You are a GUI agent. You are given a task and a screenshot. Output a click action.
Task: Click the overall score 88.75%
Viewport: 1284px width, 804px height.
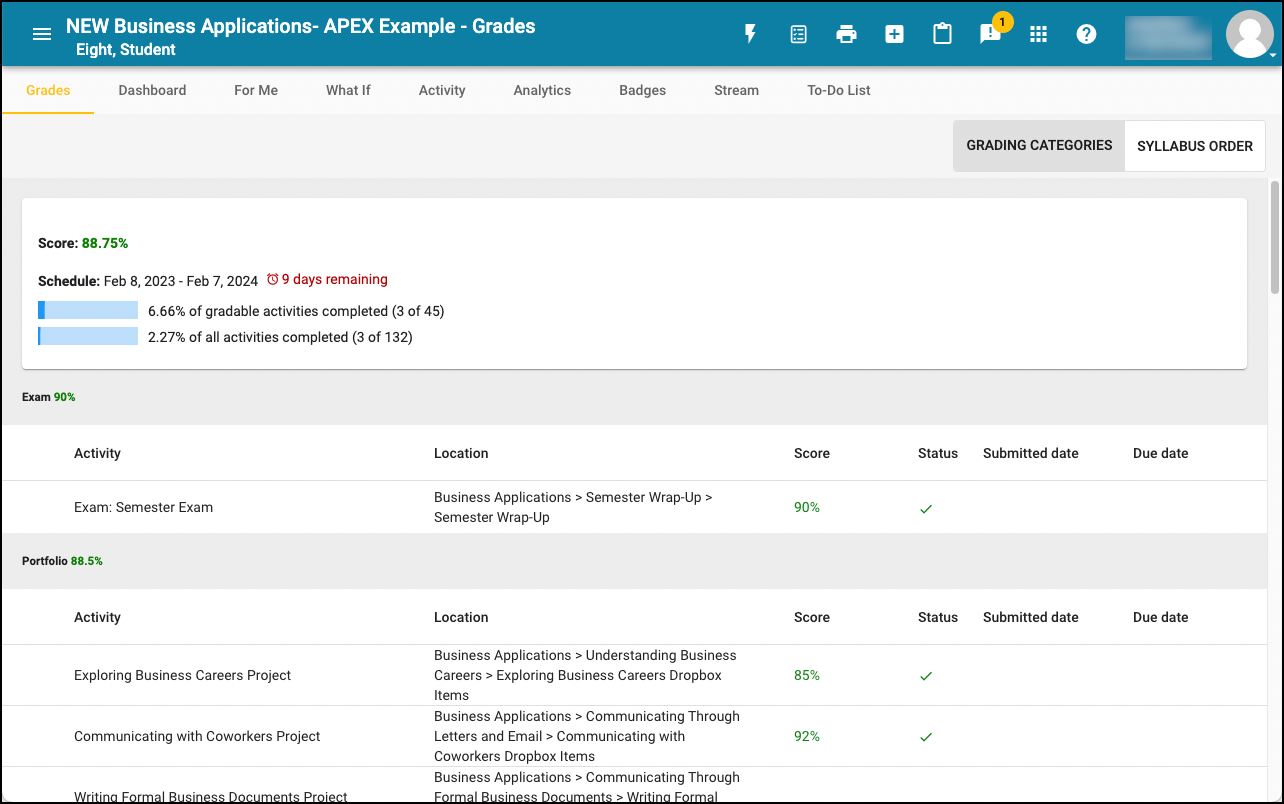(x=105, y=243)
